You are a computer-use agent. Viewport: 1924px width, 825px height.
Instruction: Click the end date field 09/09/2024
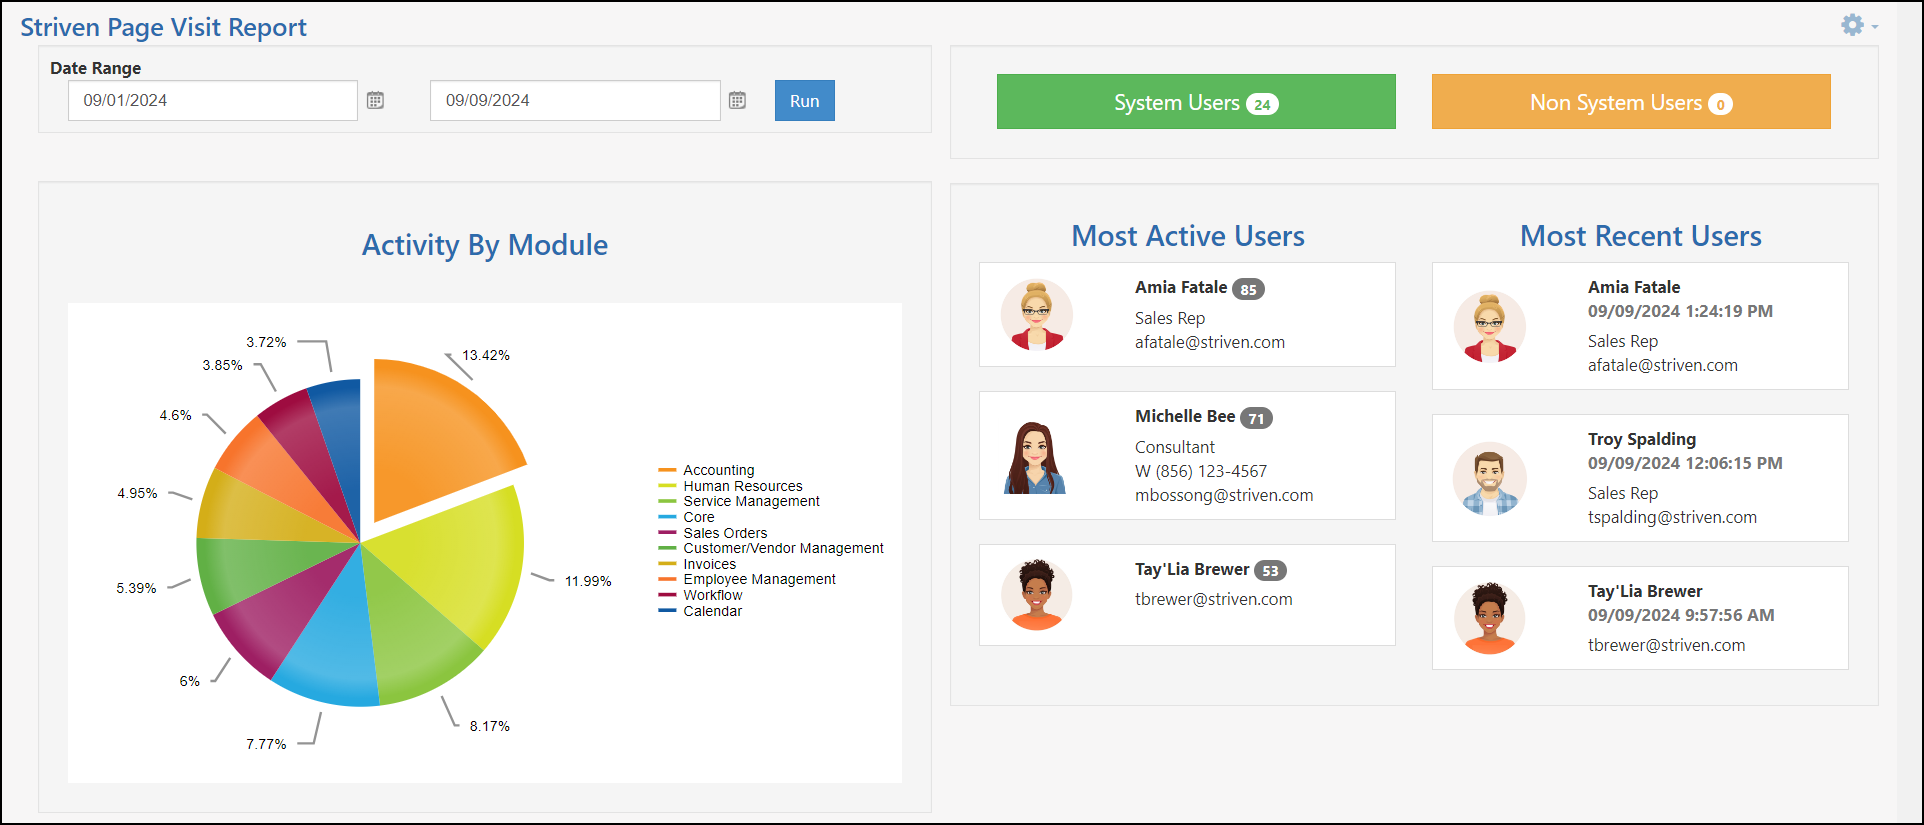(x=575, y=101)
